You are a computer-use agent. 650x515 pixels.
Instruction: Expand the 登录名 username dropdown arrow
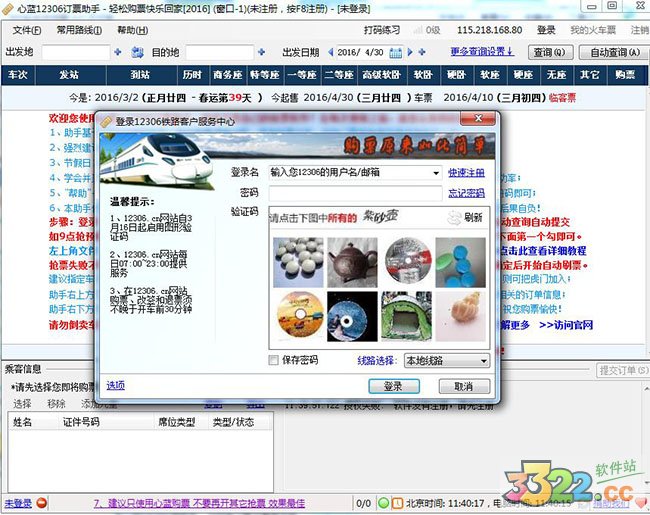pyautogui.click(x=436, y=173)
